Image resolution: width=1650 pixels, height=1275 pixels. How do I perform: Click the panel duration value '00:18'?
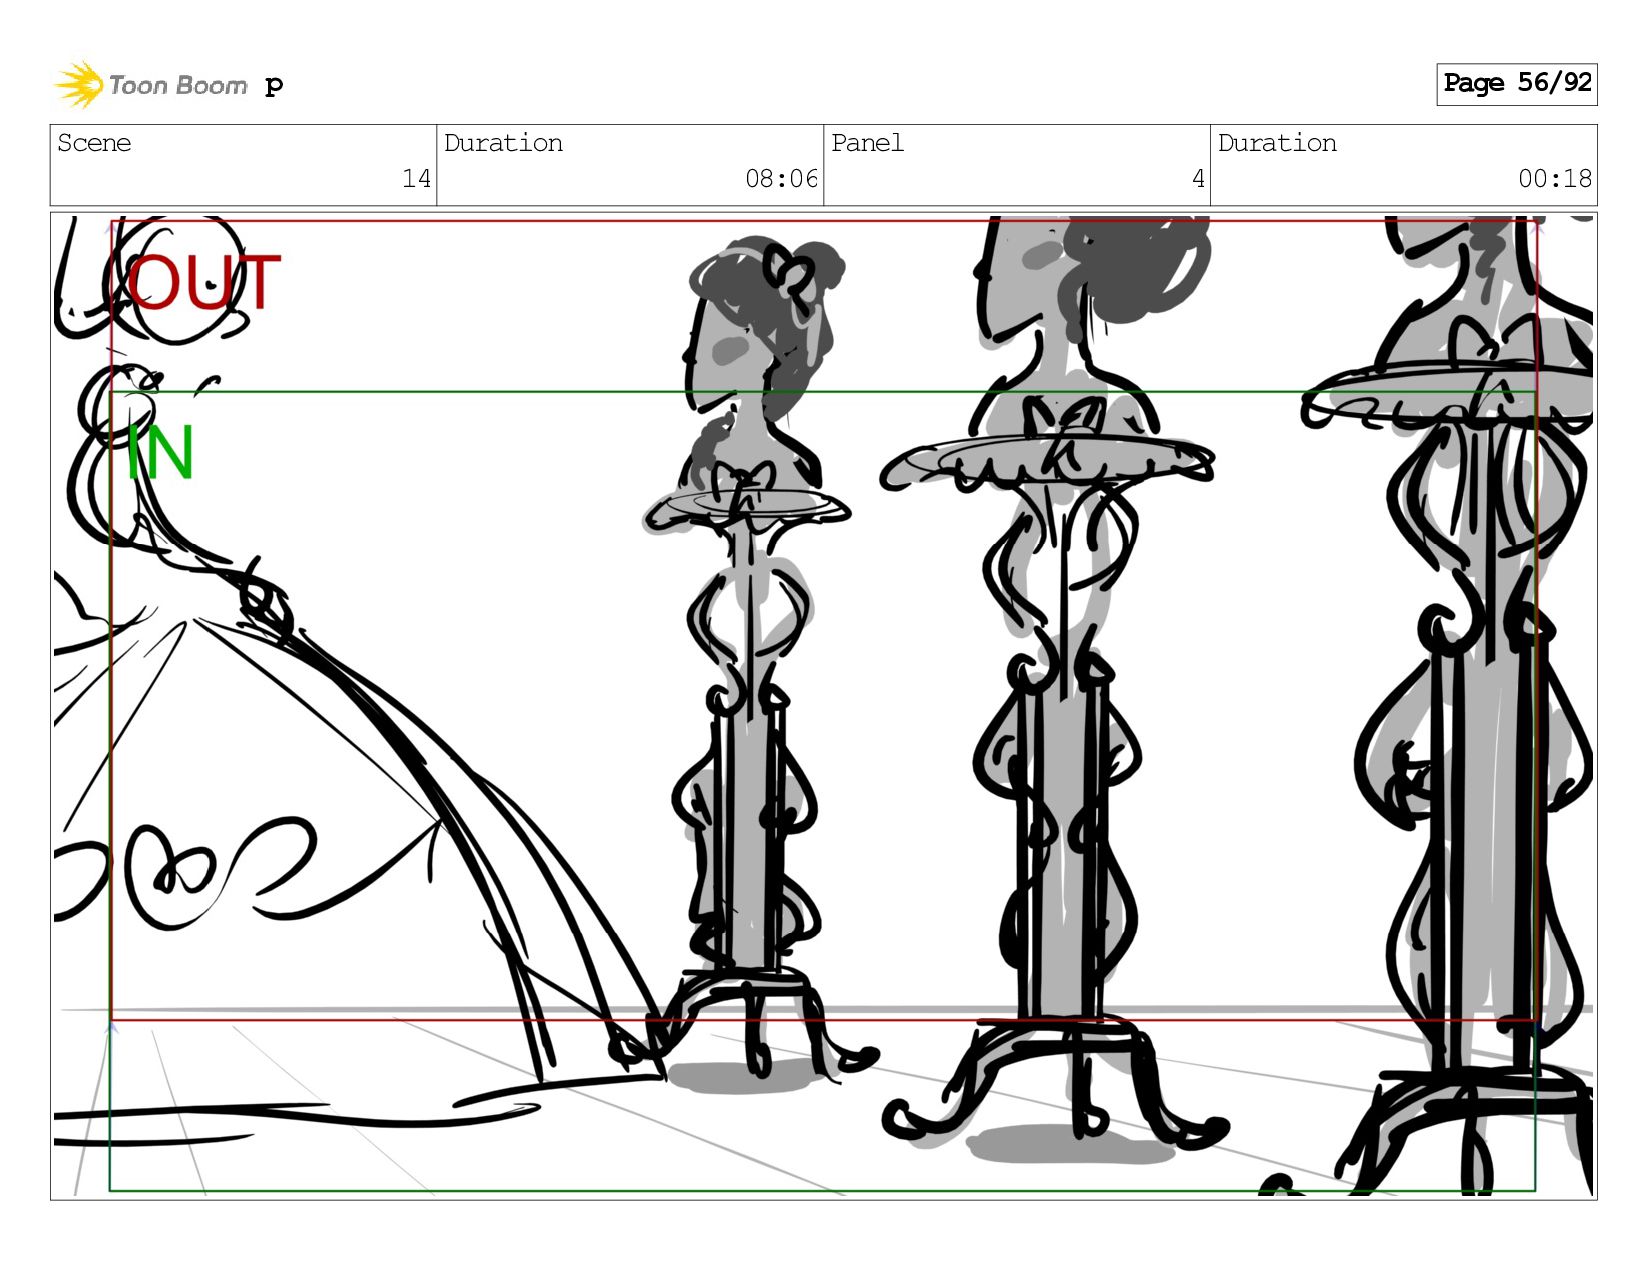[x=1555, y=179]
